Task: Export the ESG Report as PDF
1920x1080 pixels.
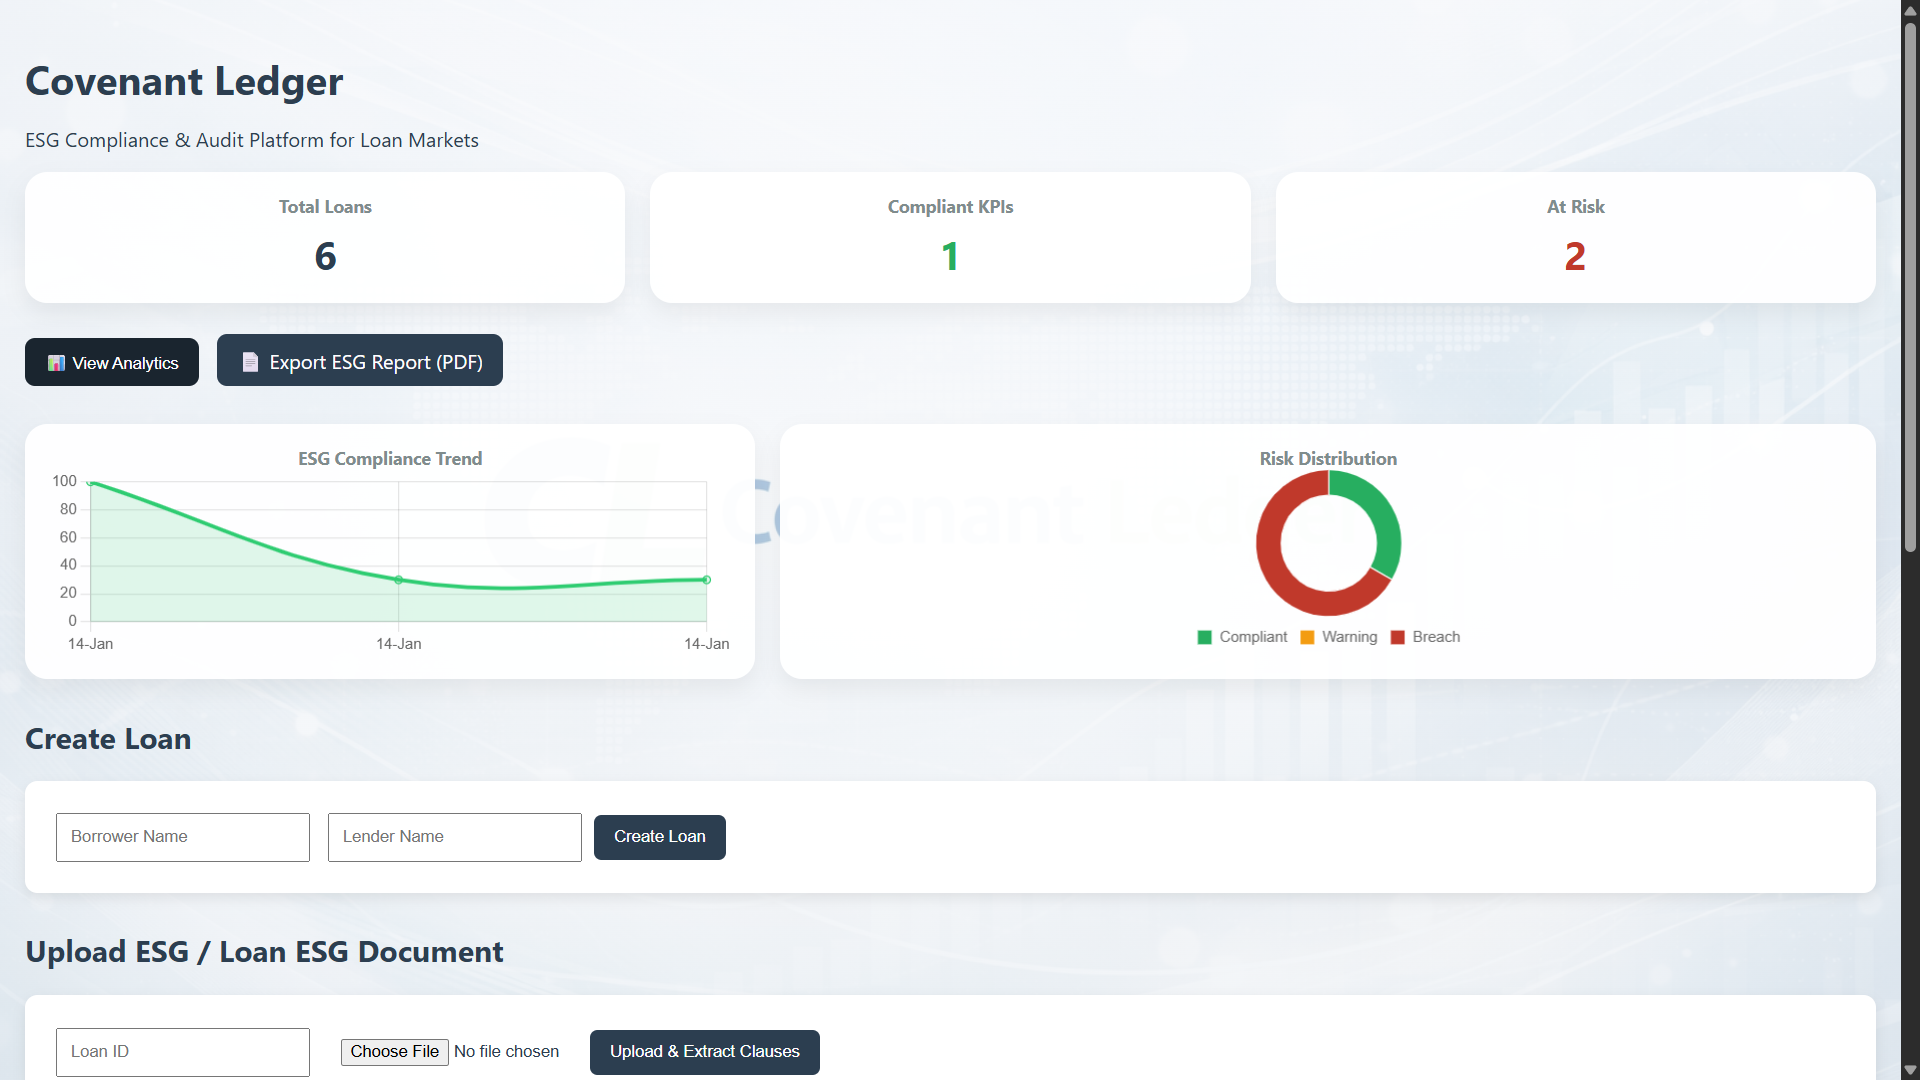Action: tap(360, 361)
